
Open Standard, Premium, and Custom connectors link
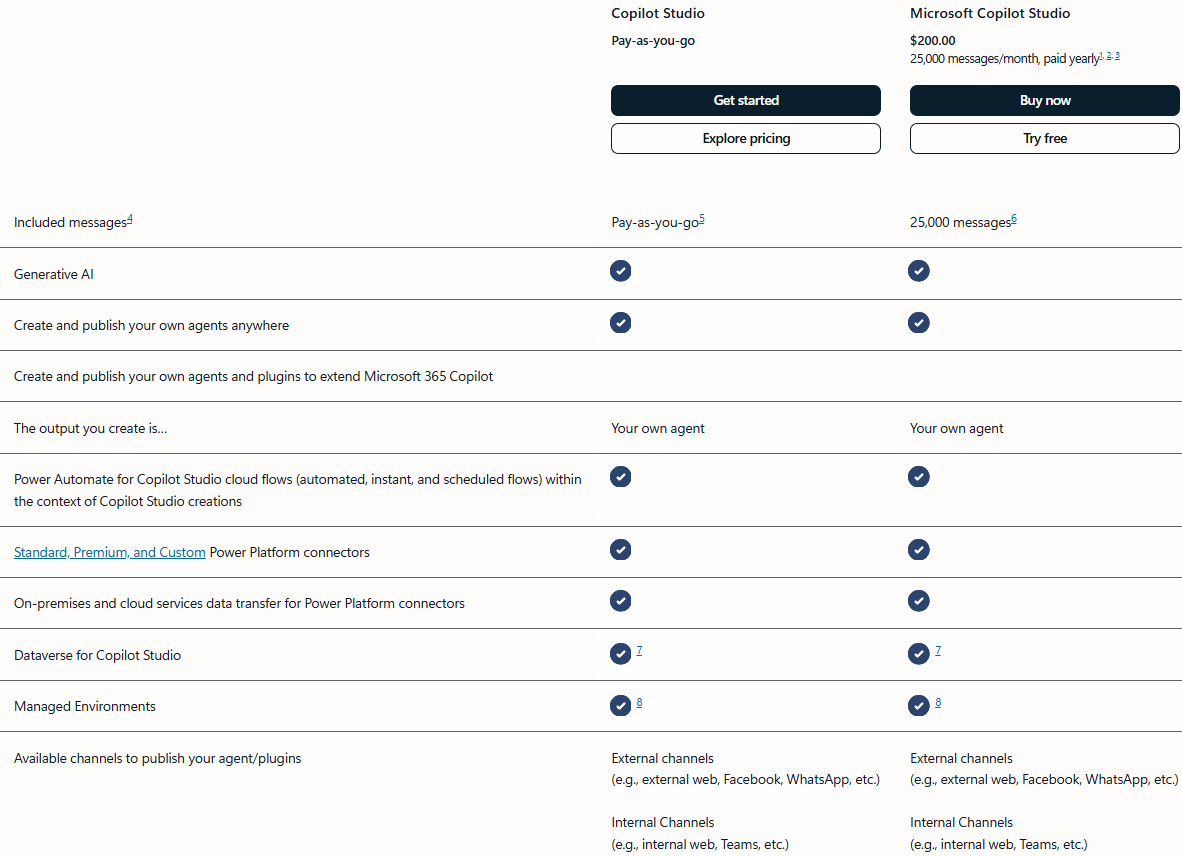click(x=109, y=552)
